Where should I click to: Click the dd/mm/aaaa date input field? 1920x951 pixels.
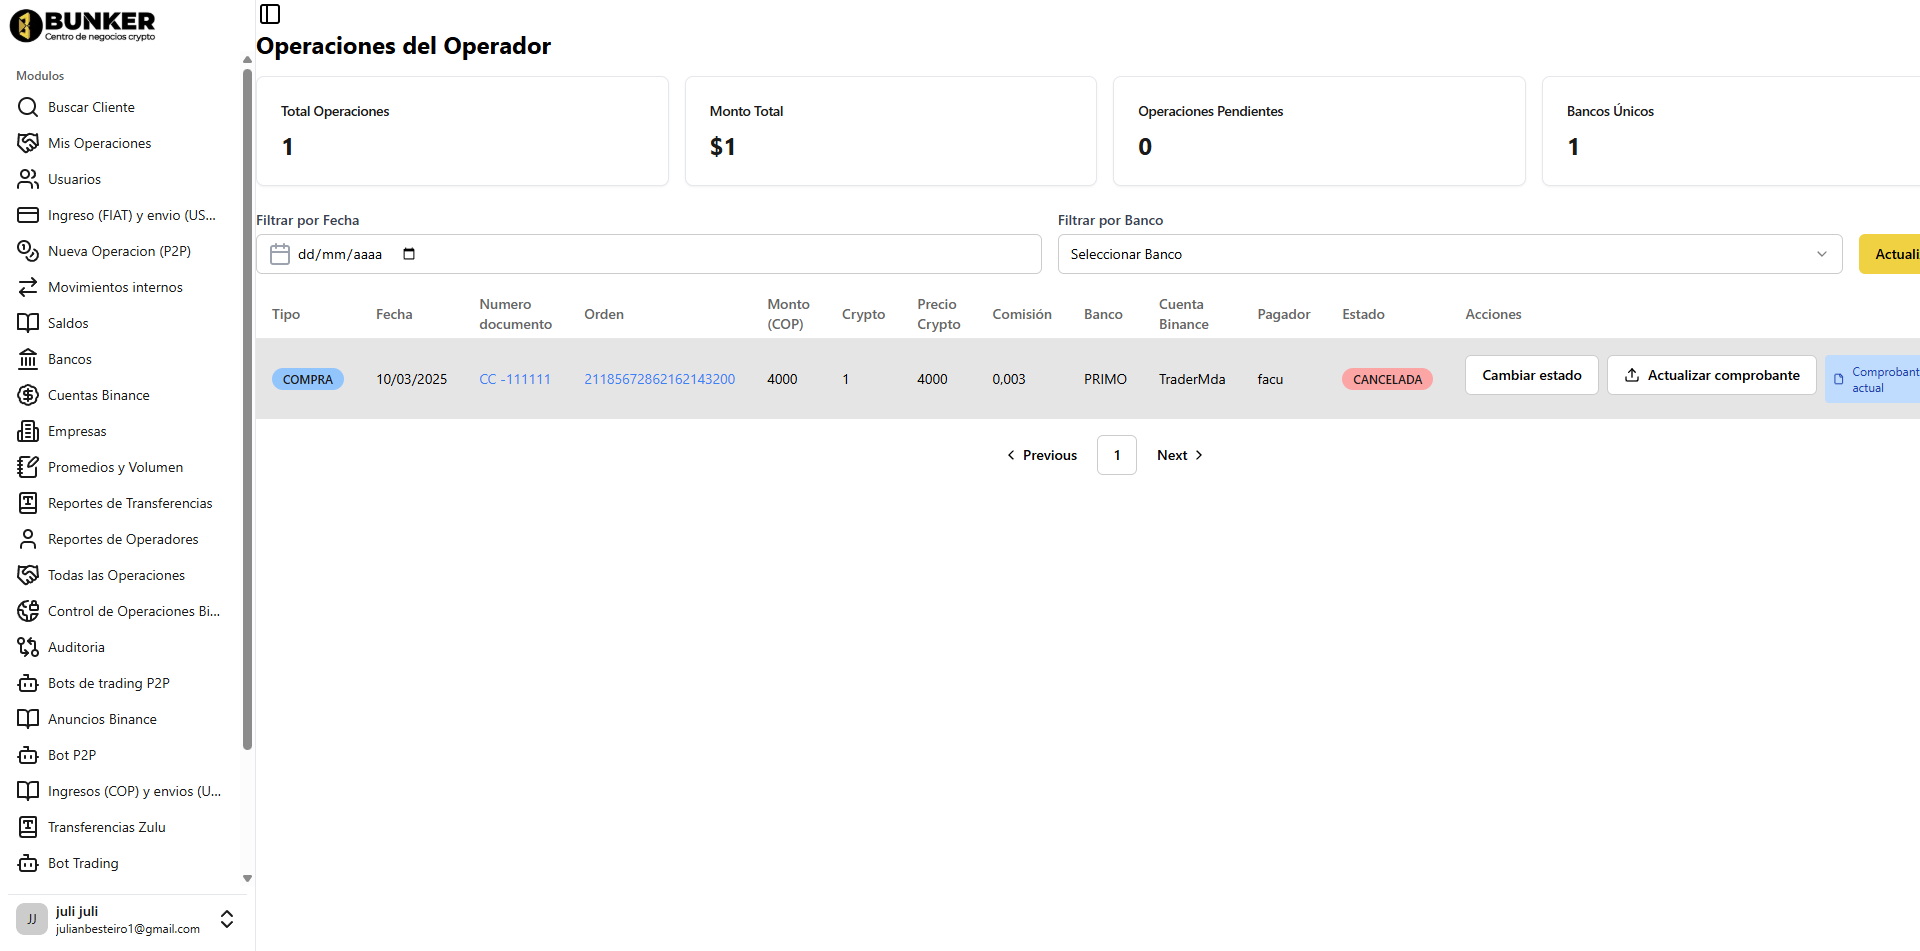[x=340, y=254]
